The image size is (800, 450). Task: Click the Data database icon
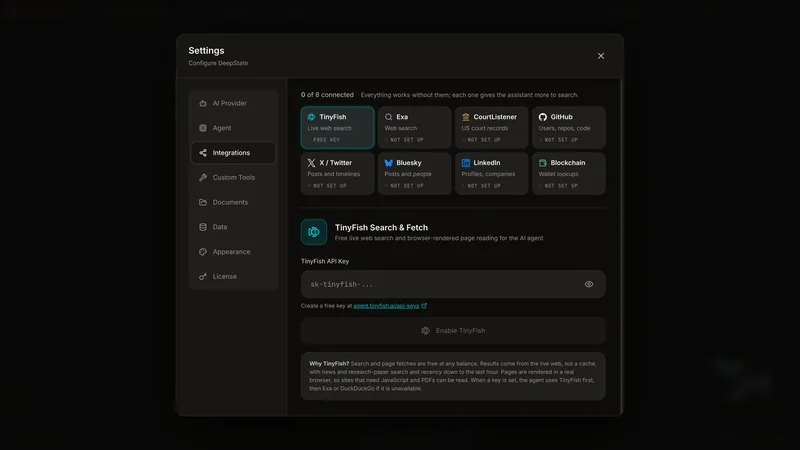[203, 227]
